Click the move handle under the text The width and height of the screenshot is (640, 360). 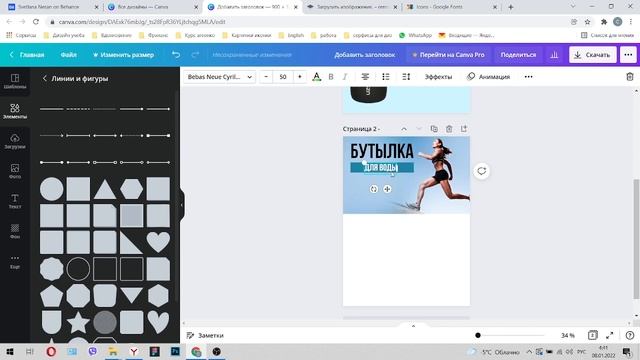tap(387, 189)
